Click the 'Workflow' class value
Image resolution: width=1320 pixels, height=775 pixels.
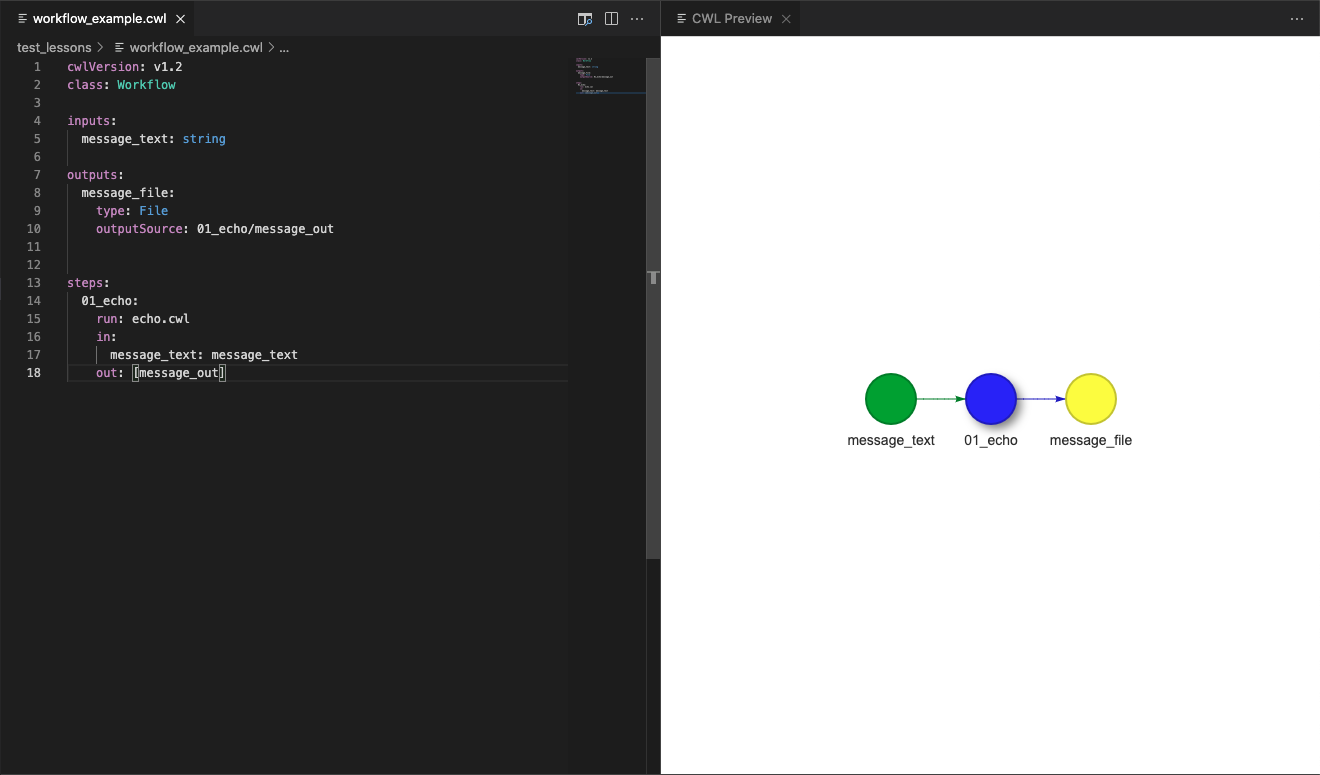146,85
